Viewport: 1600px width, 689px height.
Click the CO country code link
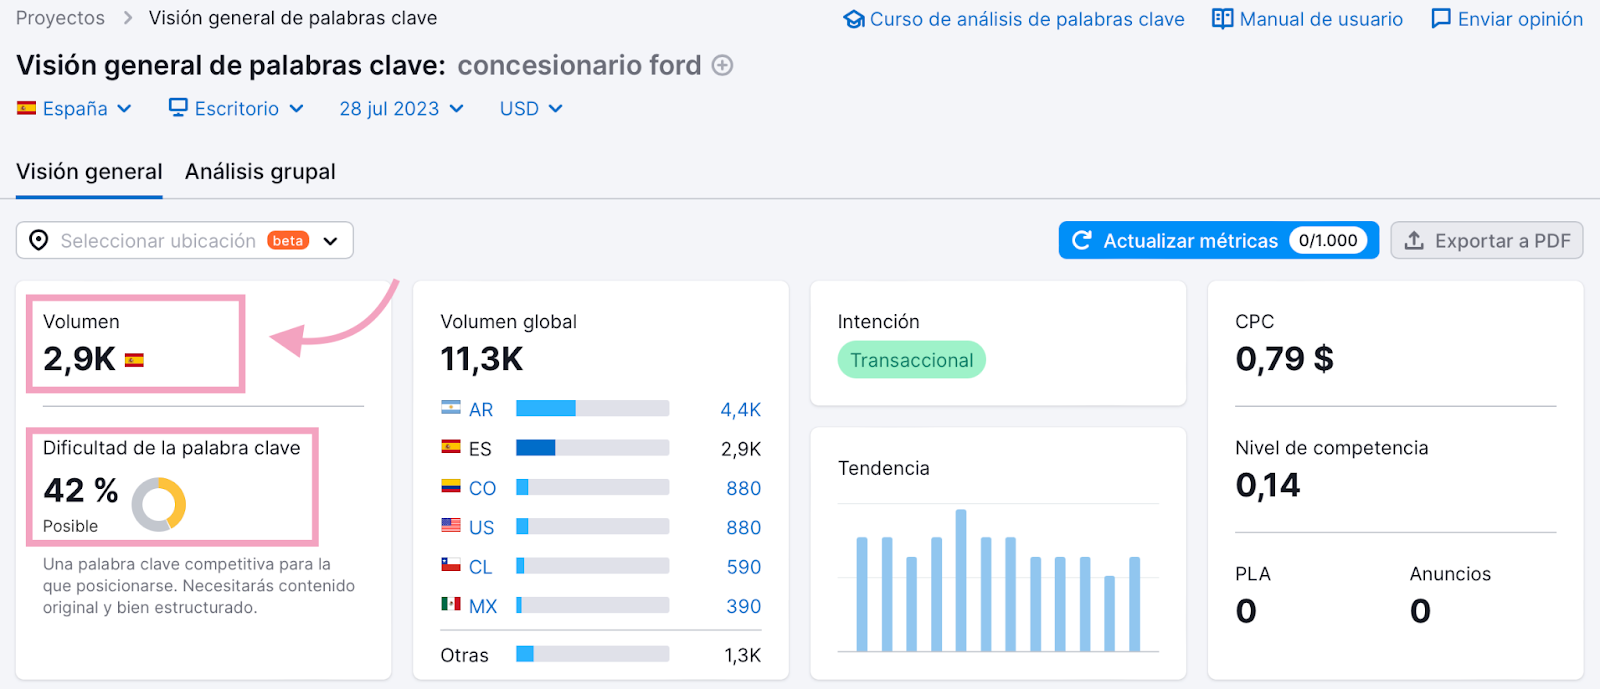pyautogui.click(x=482, y=489)
